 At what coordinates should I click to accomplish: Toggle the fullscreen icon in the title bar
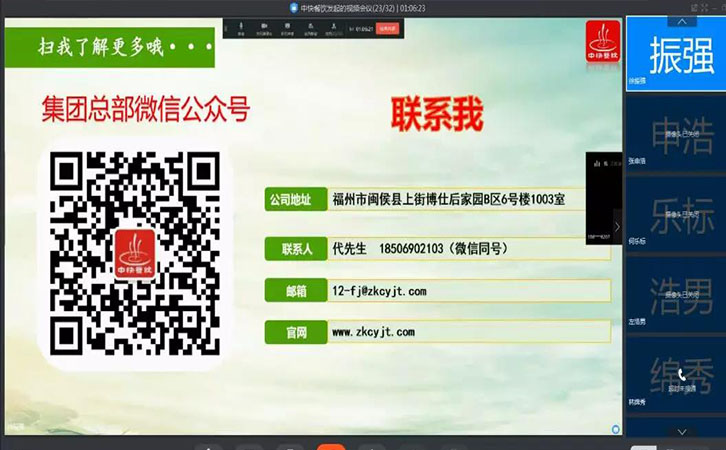point(705,7)
